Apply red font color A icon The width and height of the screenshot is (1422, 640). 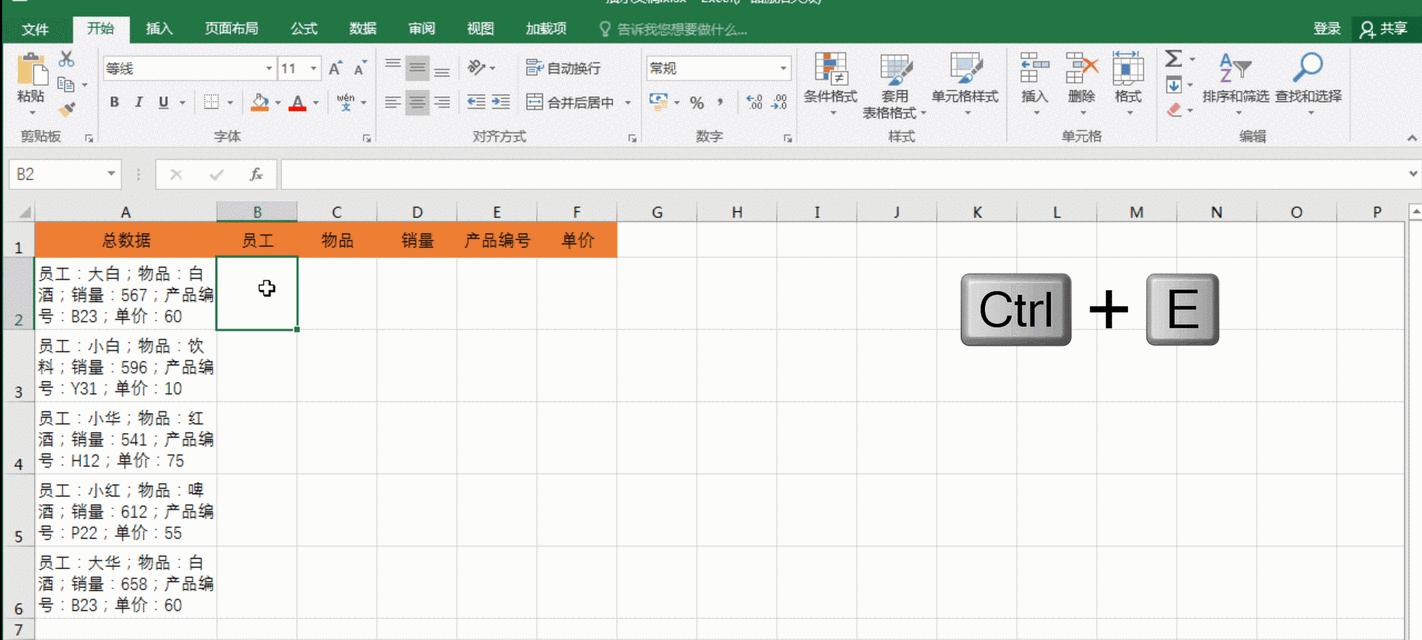(297, 102)
